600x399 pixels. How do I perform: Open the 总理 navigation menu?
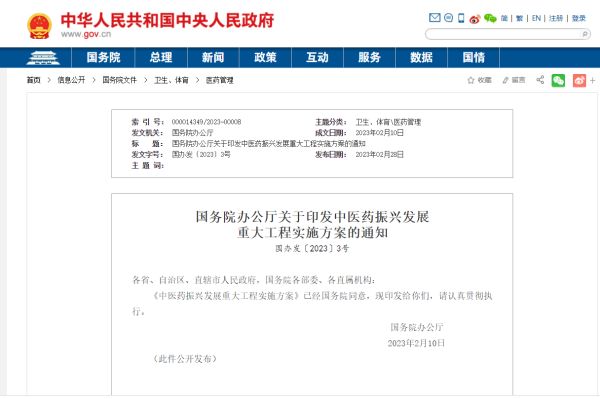click(161, 58)
